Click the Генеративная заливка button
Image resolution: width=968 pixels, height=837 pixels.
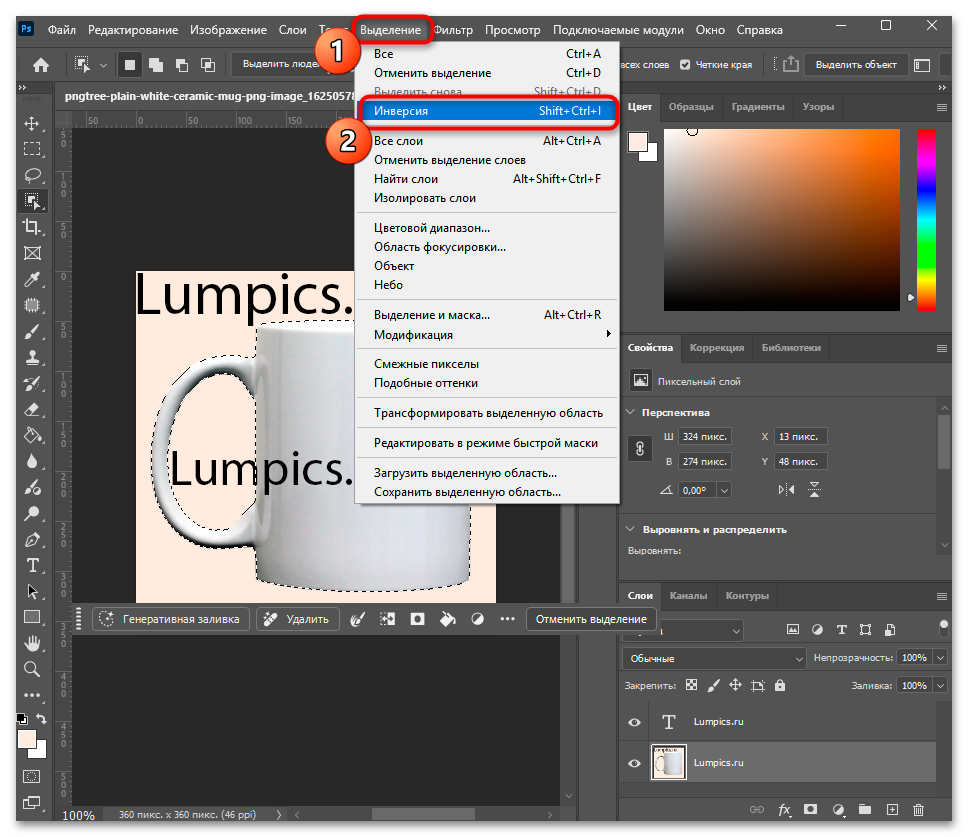pyautogui.click(x=171, y=619)
